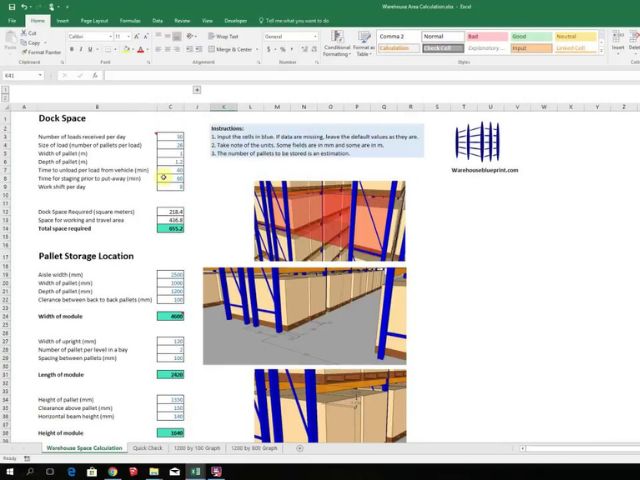Click the Format Painter tool
Screen dimensions: 640x480
(x=42, y=52)
